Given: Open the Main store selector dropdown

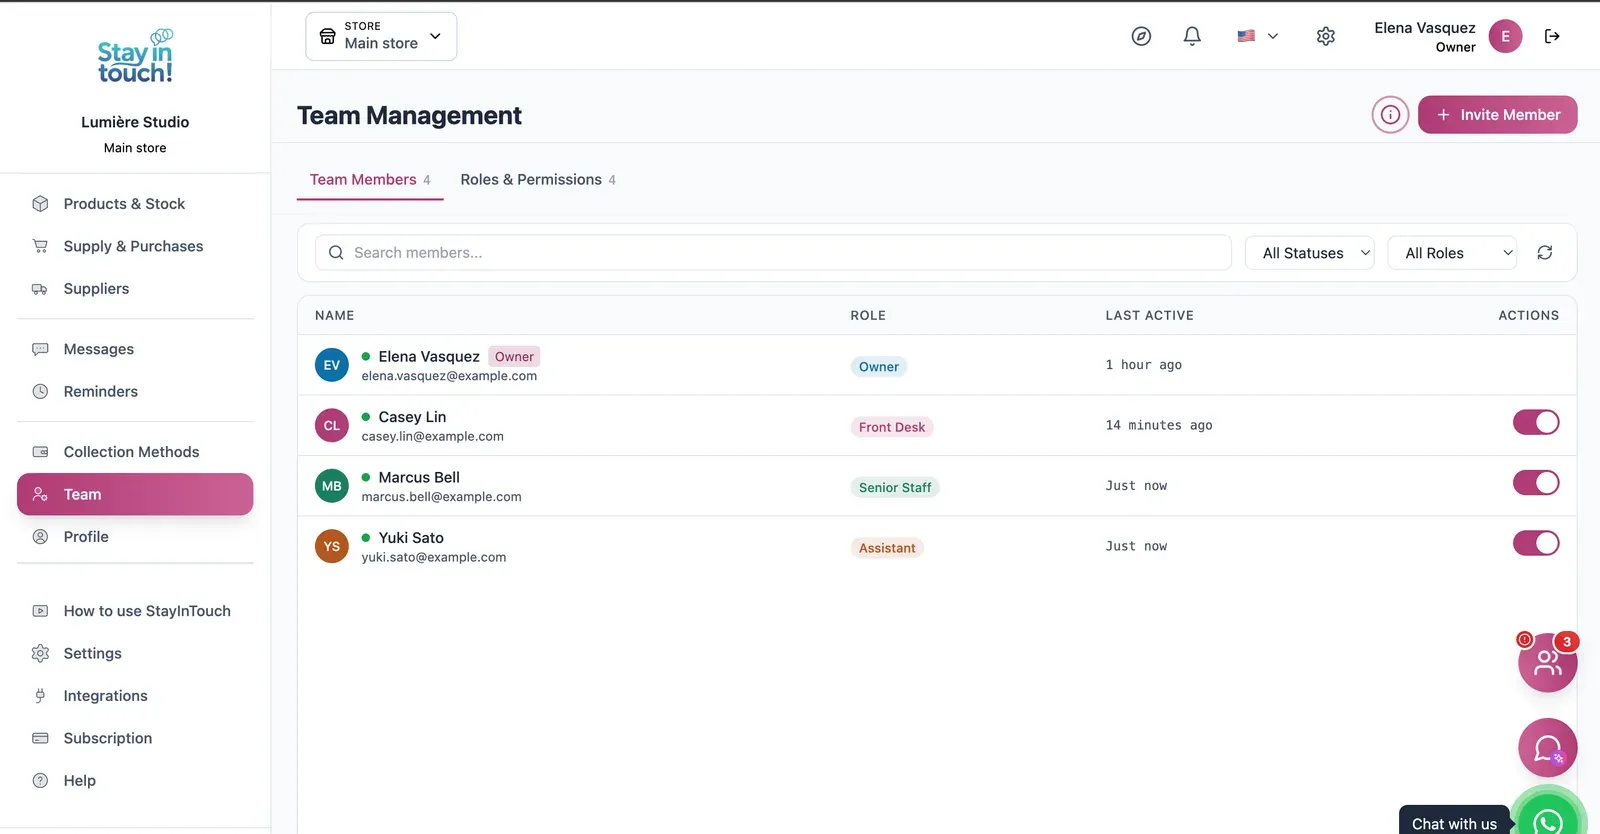Looking at the screenshot, I should pos(381,36).
